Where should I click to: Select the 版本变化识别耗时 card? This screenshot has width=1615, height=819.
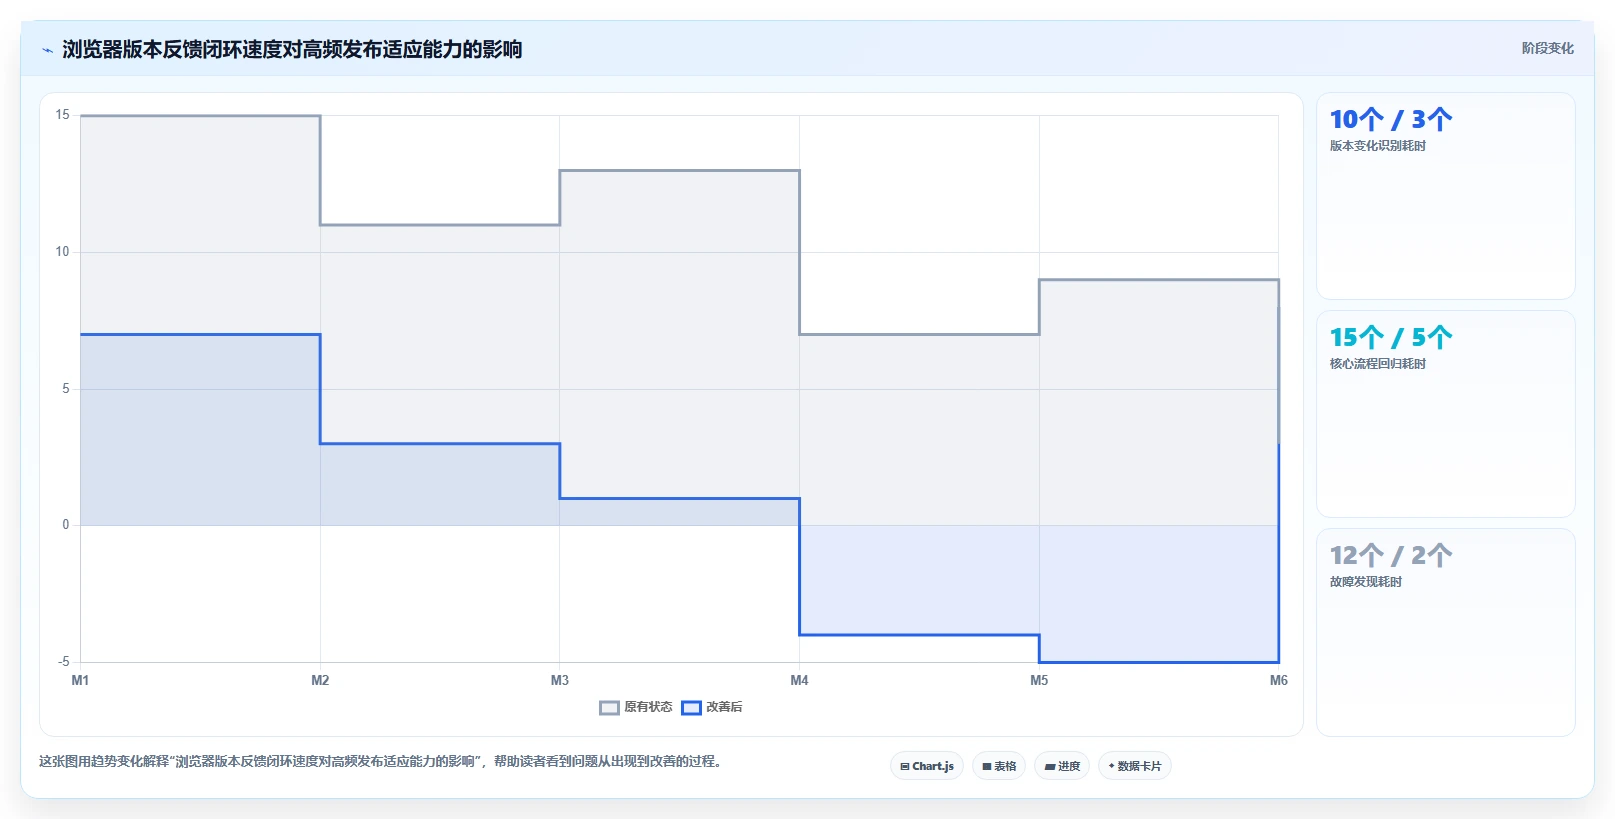(x=1446, y=196)
